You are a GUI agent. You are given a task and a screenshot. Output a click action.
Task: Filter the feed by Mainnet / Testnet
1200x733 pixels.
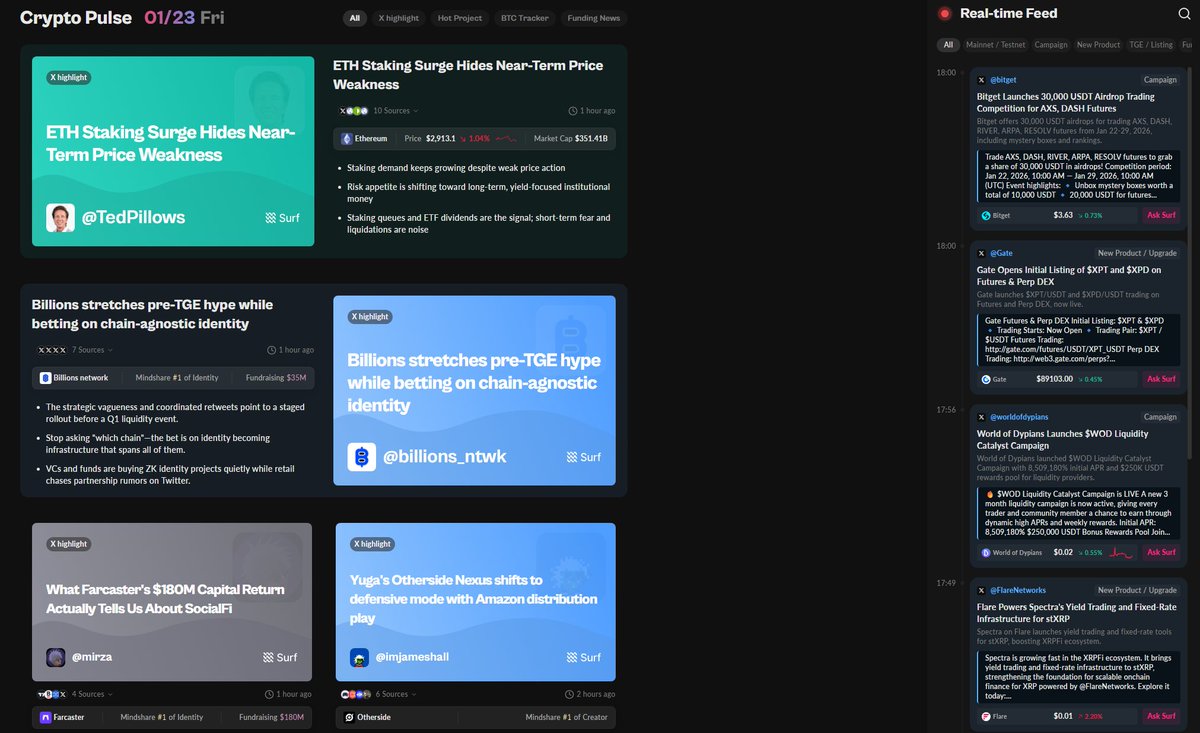pyautogui.click(x=996, y=45)
